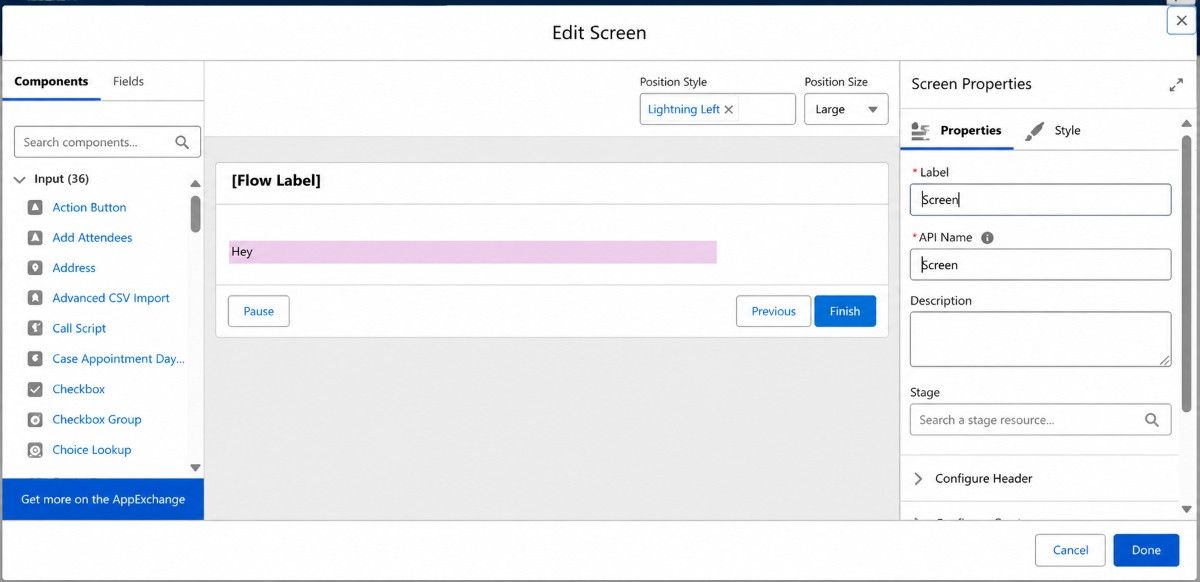Viewport: 1200px width, 582px height.
Task: Click the Advanced CSV Import icon
Action: 35,298
